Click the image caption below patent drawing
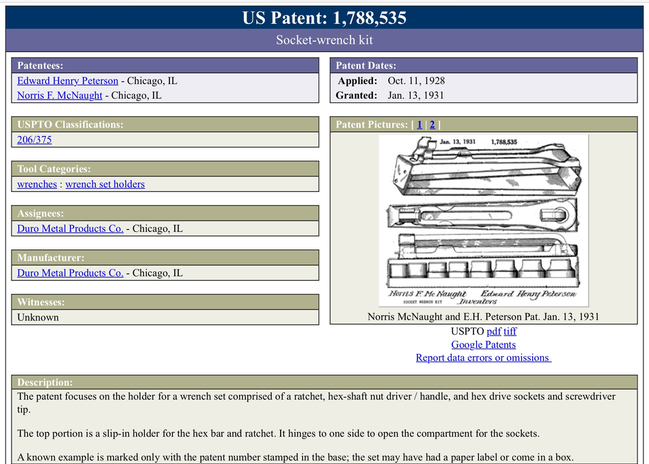The width and height of the screenshot is (649, 464). (483, 316)
